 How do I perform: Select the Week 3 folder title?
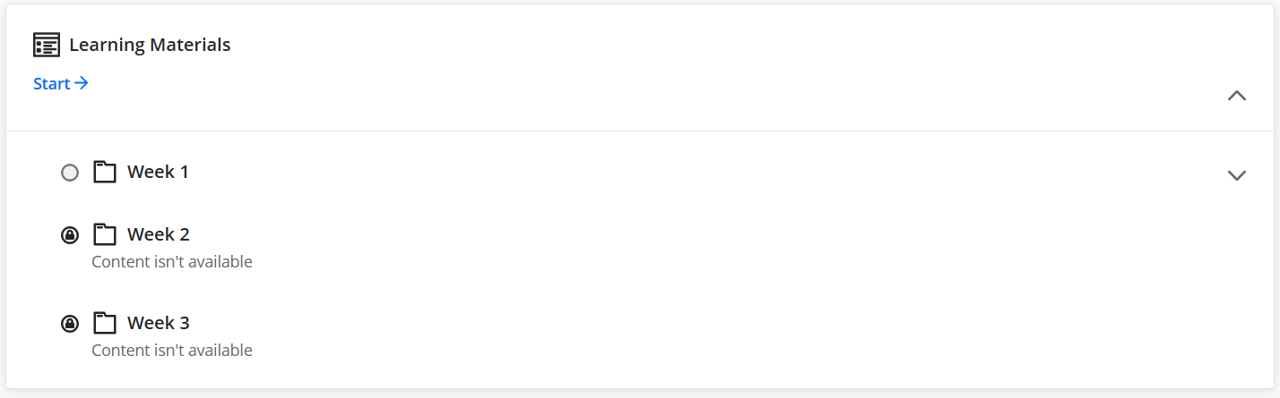coord(158,323)
